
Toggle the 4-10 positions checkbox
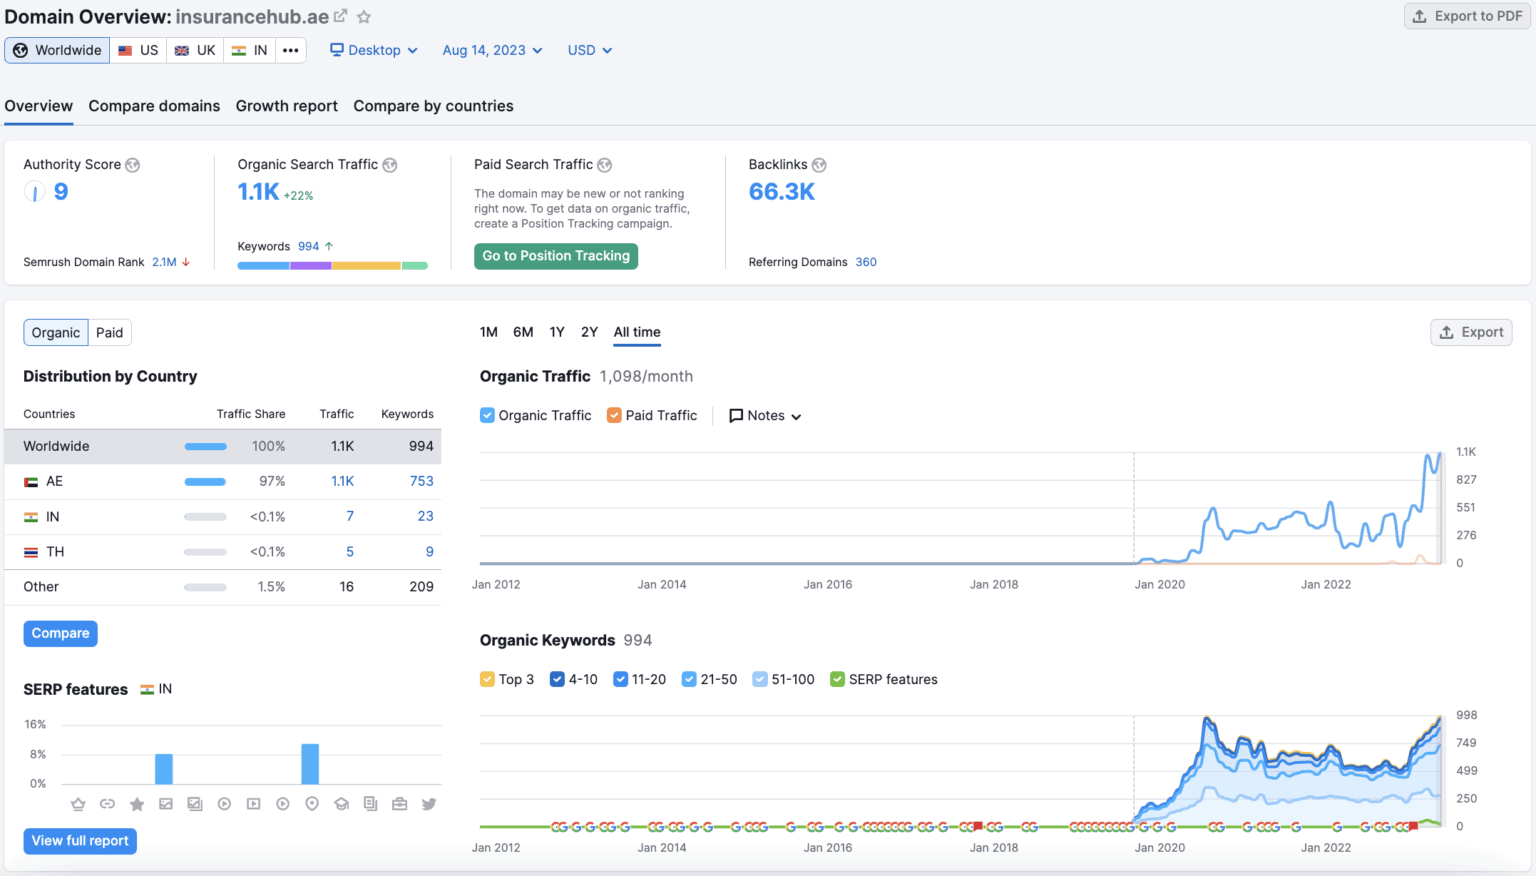tap(557, 679)
